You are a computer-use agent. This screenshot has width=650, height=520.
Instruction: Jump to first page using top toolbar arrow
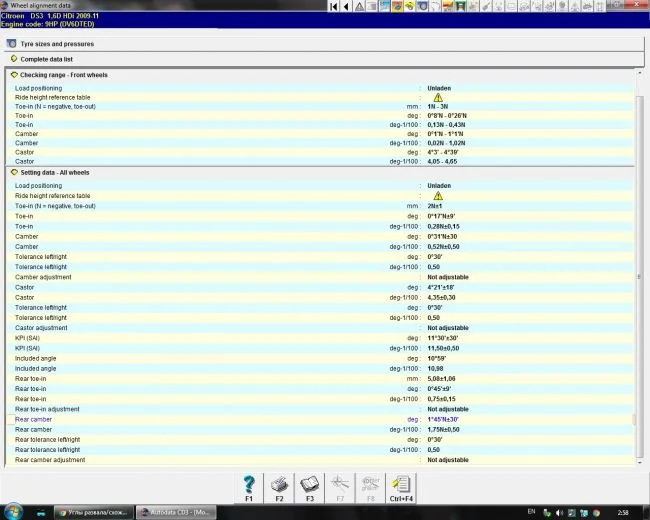[334, 6]
